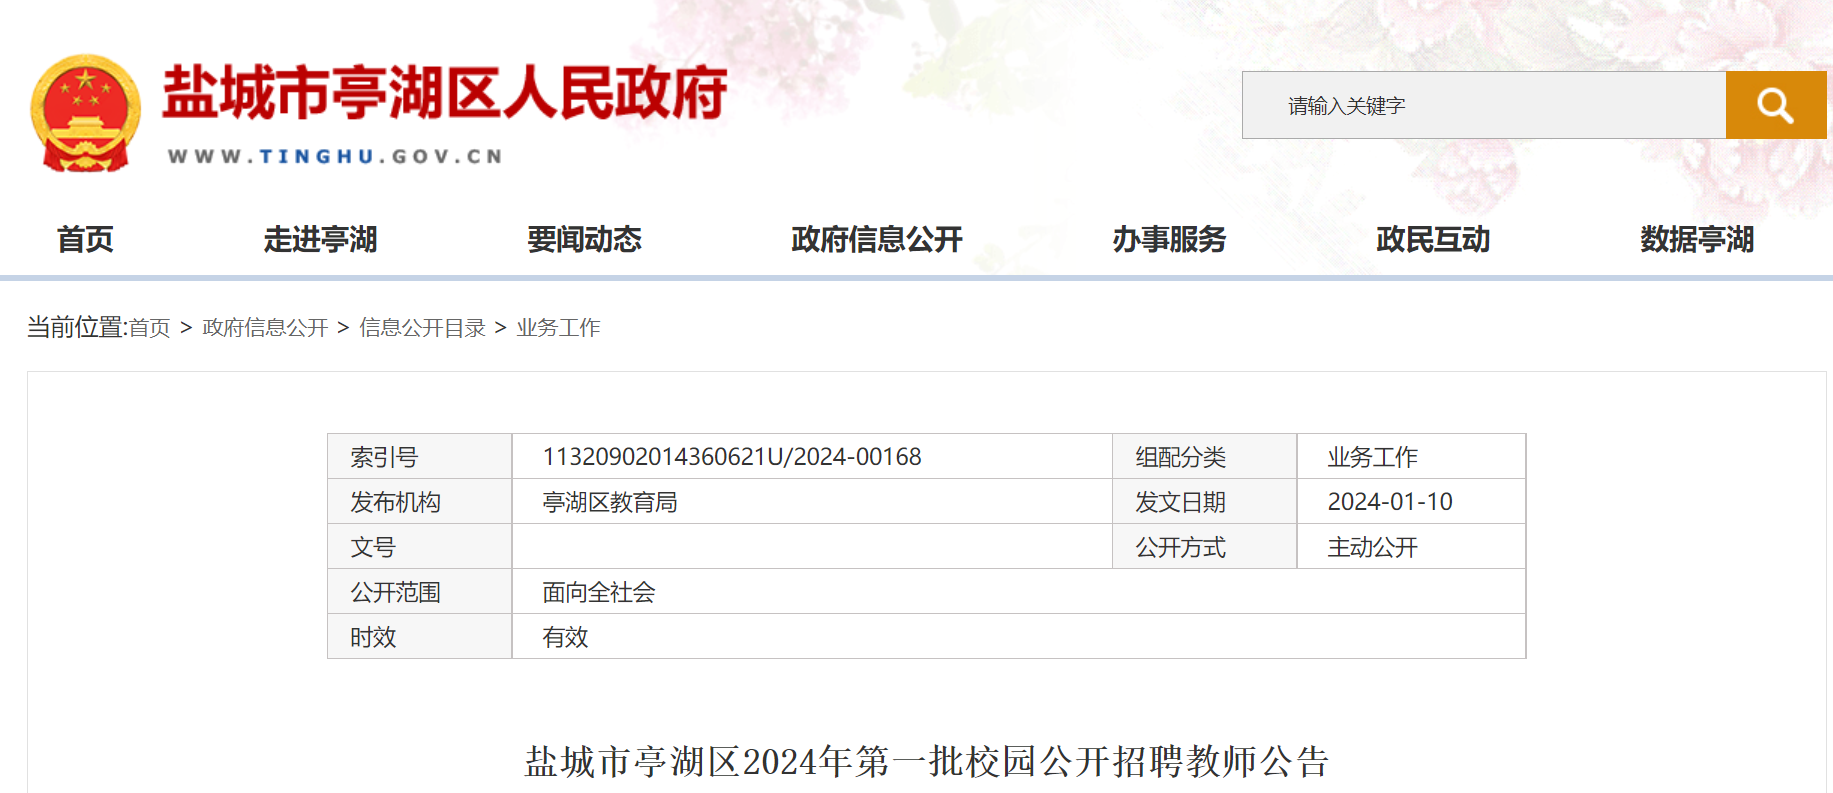
Task: Click the national emblem logo
Action: pyautogui.click(x=86, y=114)
